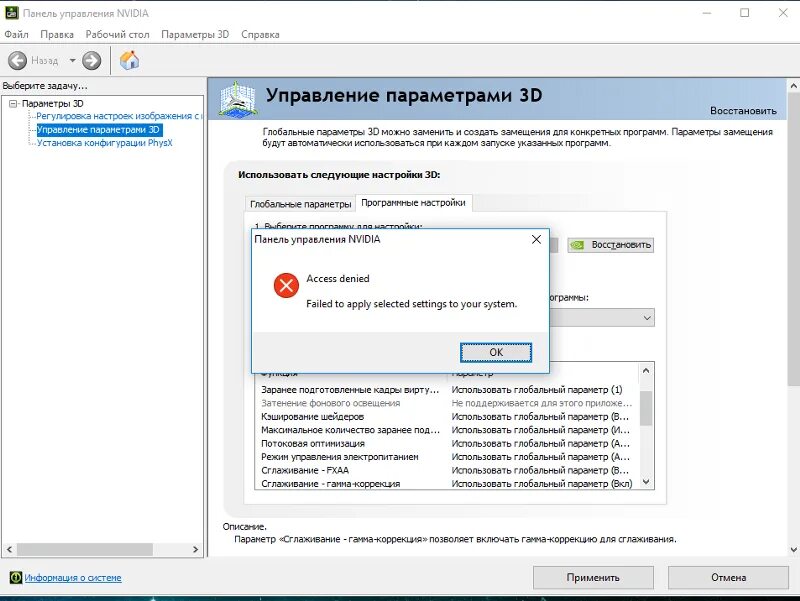
Task: Open the Рабочий стол menu
Action: pos(117,35)
